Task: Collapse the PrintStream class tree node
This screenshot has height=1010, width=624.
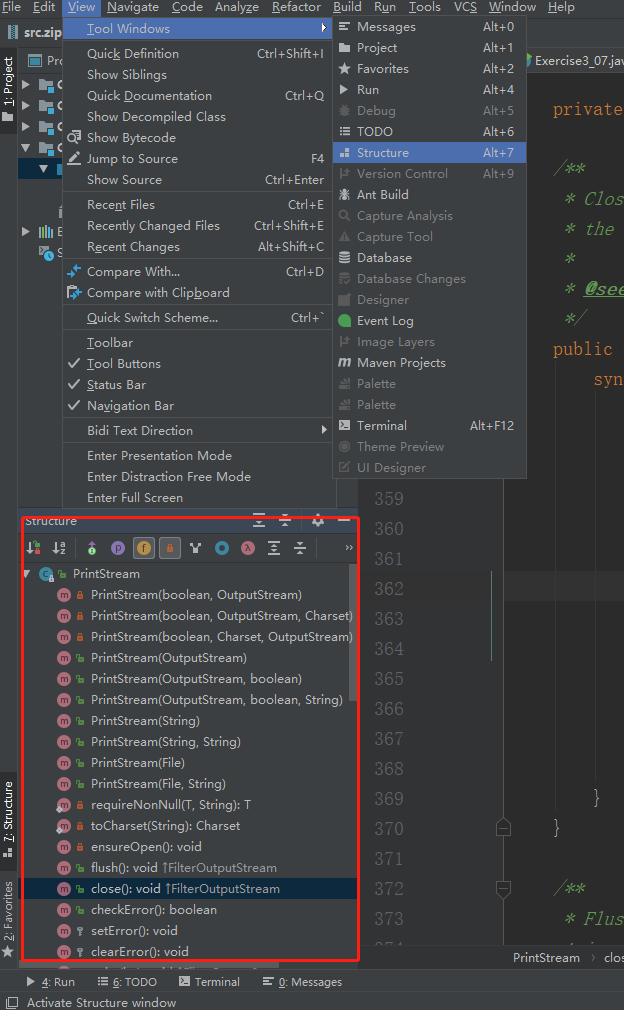Action: (x=27, y=575)
